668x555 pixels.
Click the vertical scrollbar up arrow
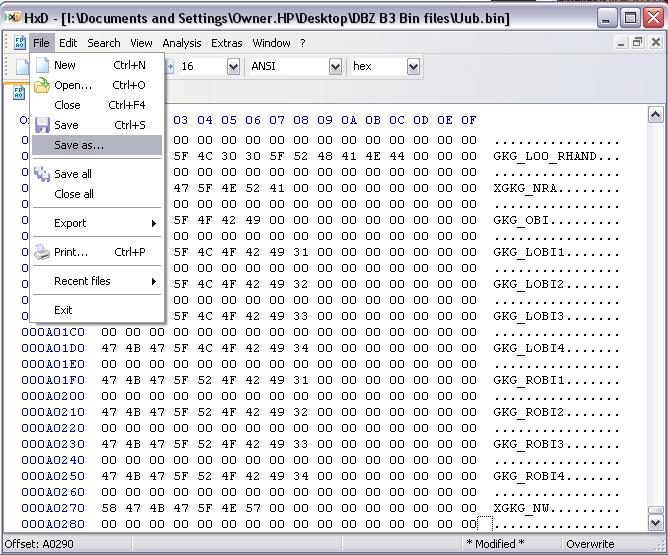[655, 115]
